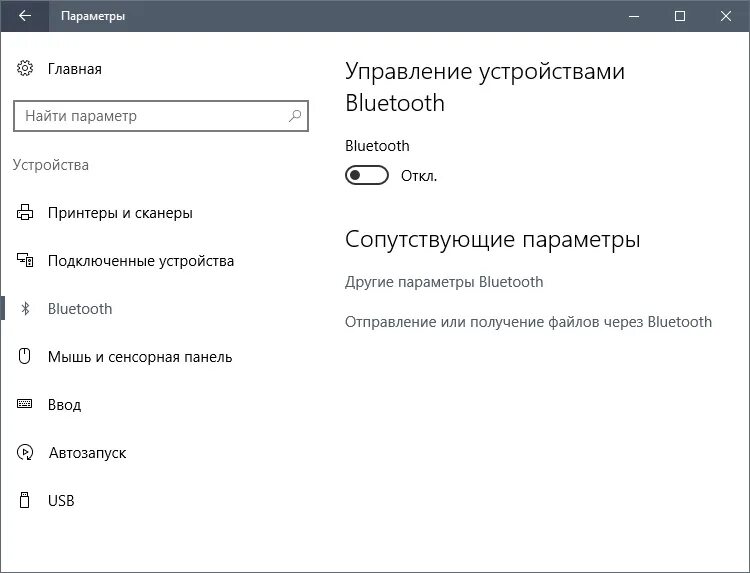Click the gear icon next to Главная
This screenshot has height=573, width=750.
click(x=25, y=68)
